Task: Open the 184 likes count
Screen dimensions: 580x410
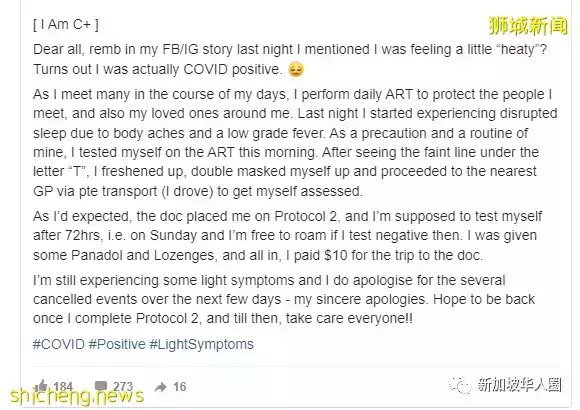Action: point(63,387)
